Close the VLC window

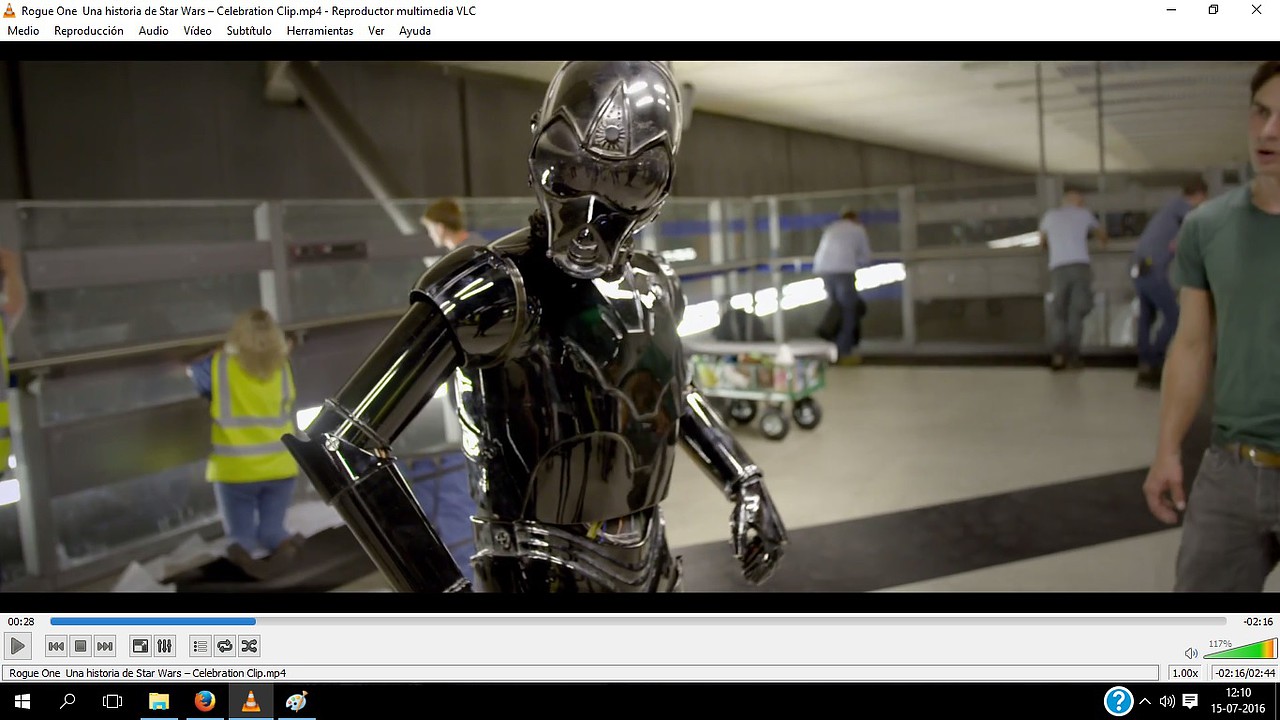coord(1257,10)
